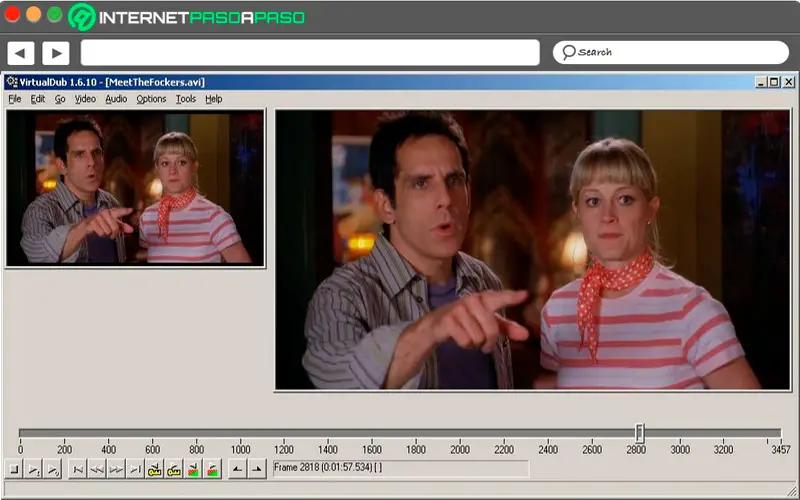Jump to previous scene change

point(193,469)
